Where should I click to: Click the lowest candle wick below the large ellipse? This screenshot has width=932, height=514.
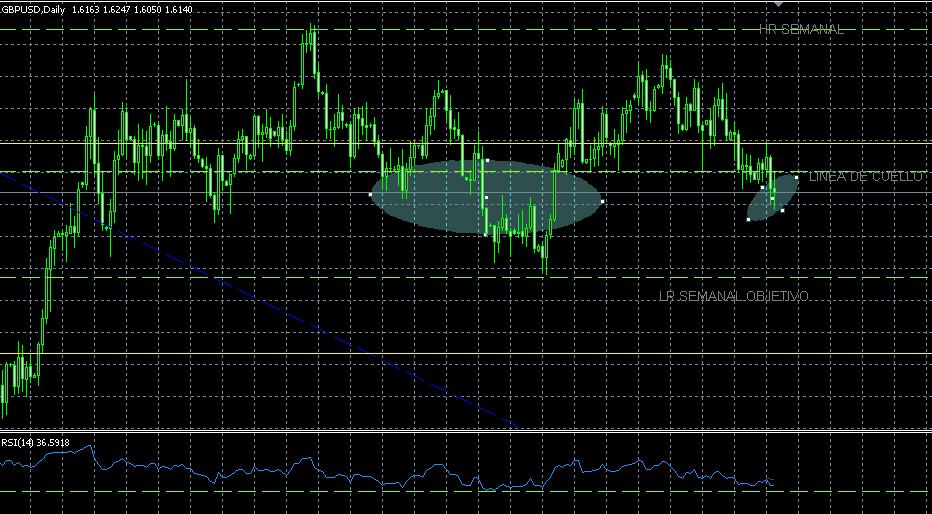(546, 272)
